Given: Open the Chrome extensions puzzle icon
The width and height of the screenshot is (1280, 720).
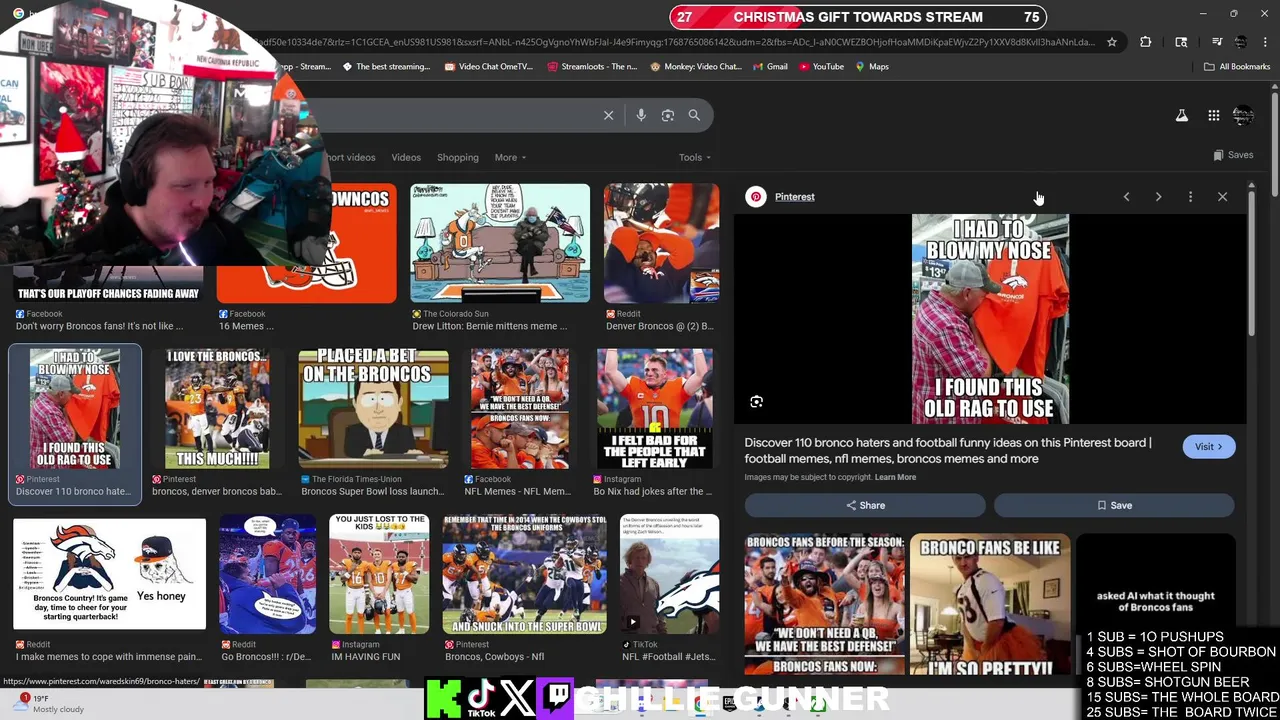Looking at the screenshot, I should coord(1145,42).
